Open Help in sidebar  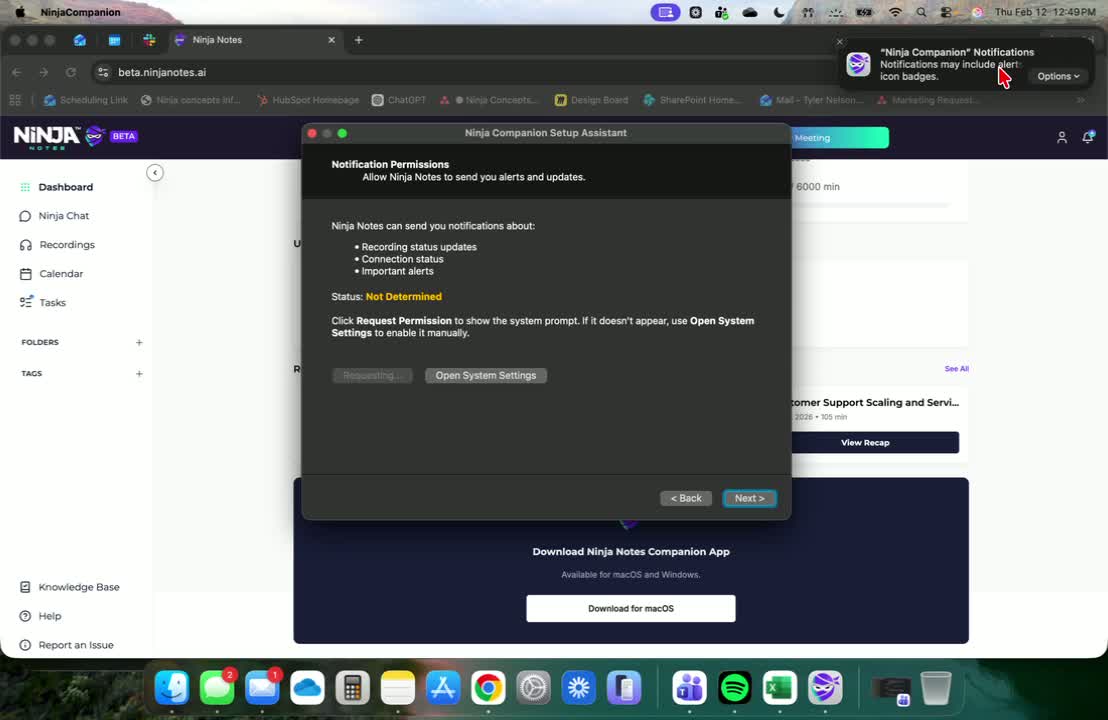point(49,616)
